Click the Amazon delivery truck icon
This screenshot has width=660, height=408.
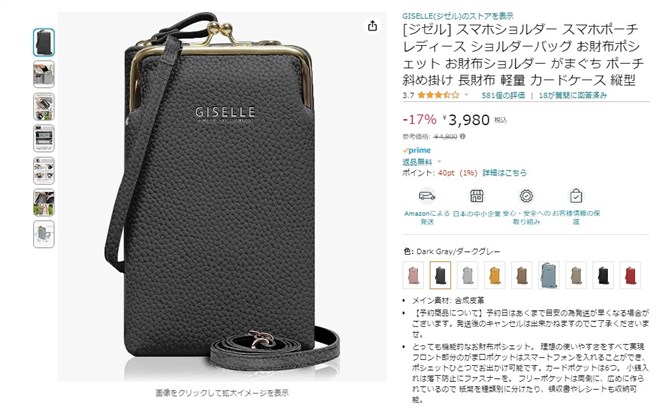(427, 196)
